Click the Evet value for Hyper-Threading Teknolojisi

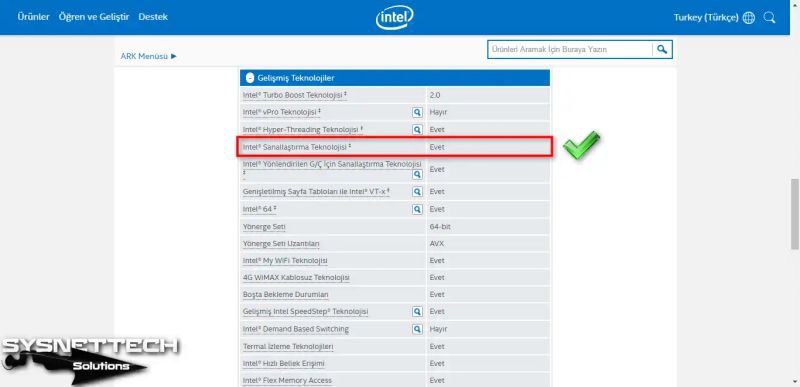pos(437,130)
